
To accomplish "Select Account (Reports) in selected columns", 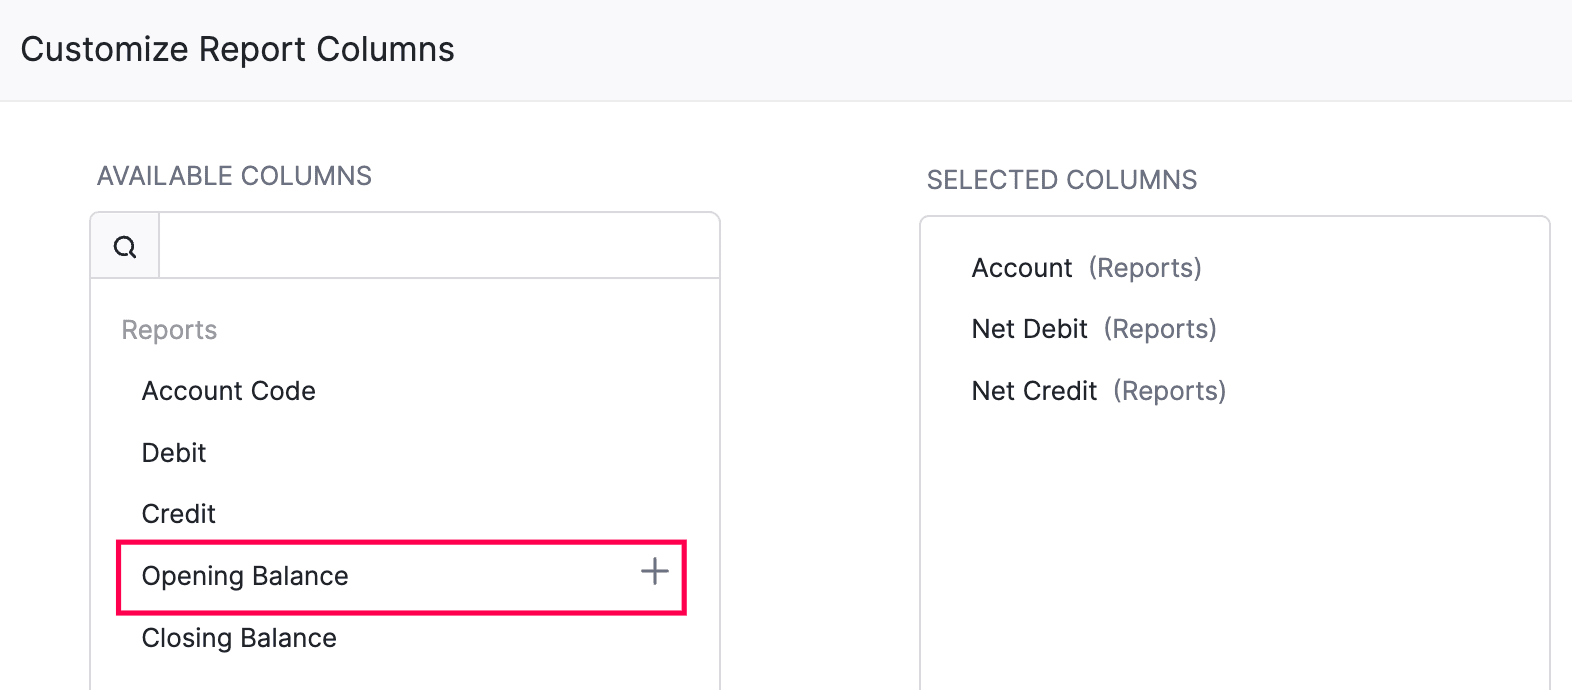I will click(1021, 267).
